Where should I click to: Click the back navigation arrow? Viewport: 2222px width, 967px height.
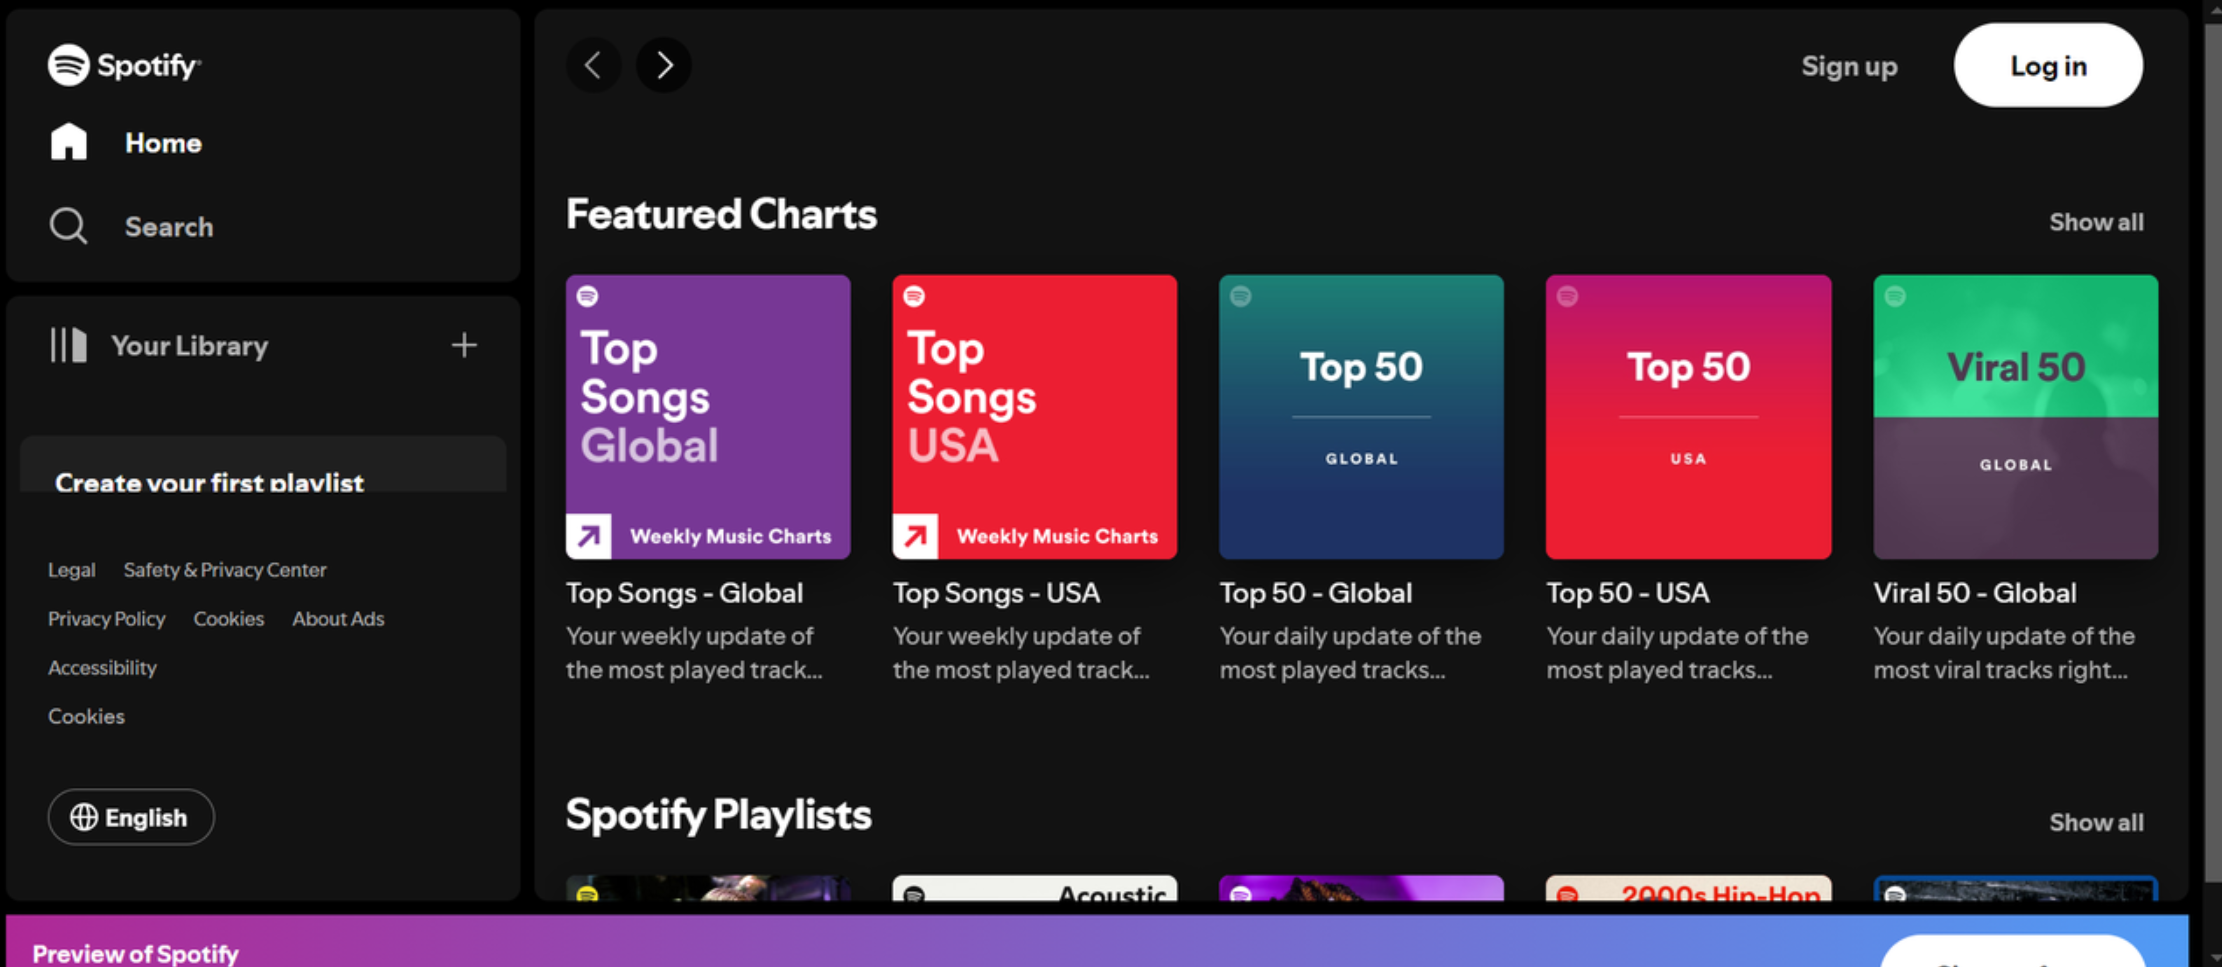(x=593, y=65)
